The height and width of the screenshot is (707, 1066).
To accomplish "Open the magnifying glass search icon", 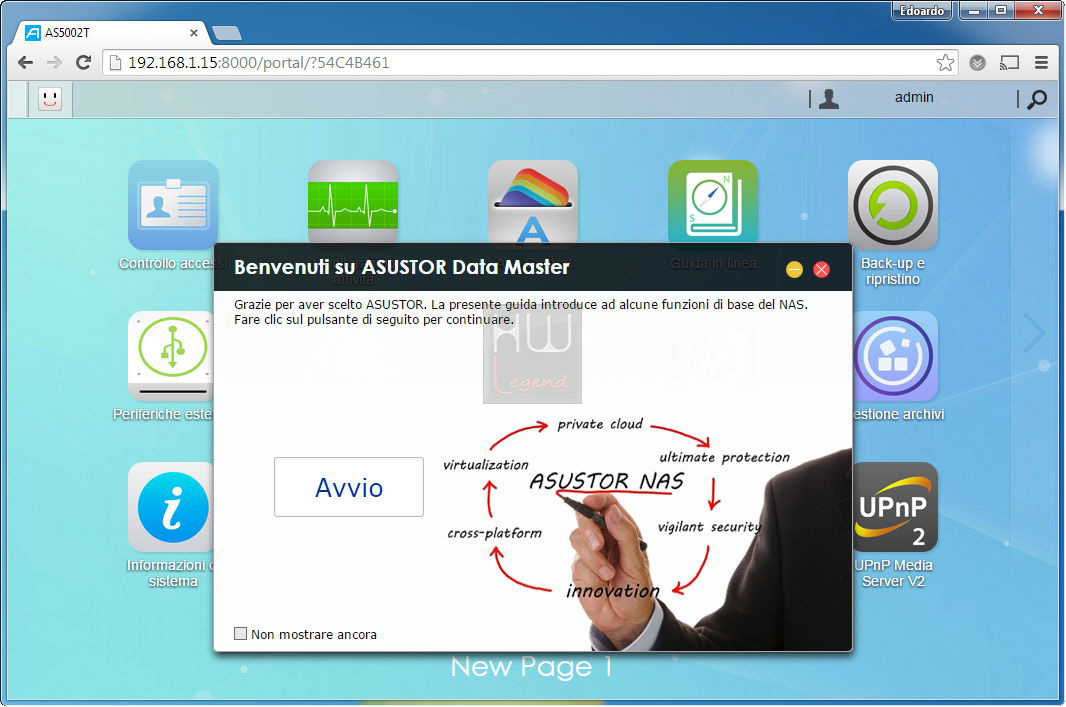I will point(1037,99).
